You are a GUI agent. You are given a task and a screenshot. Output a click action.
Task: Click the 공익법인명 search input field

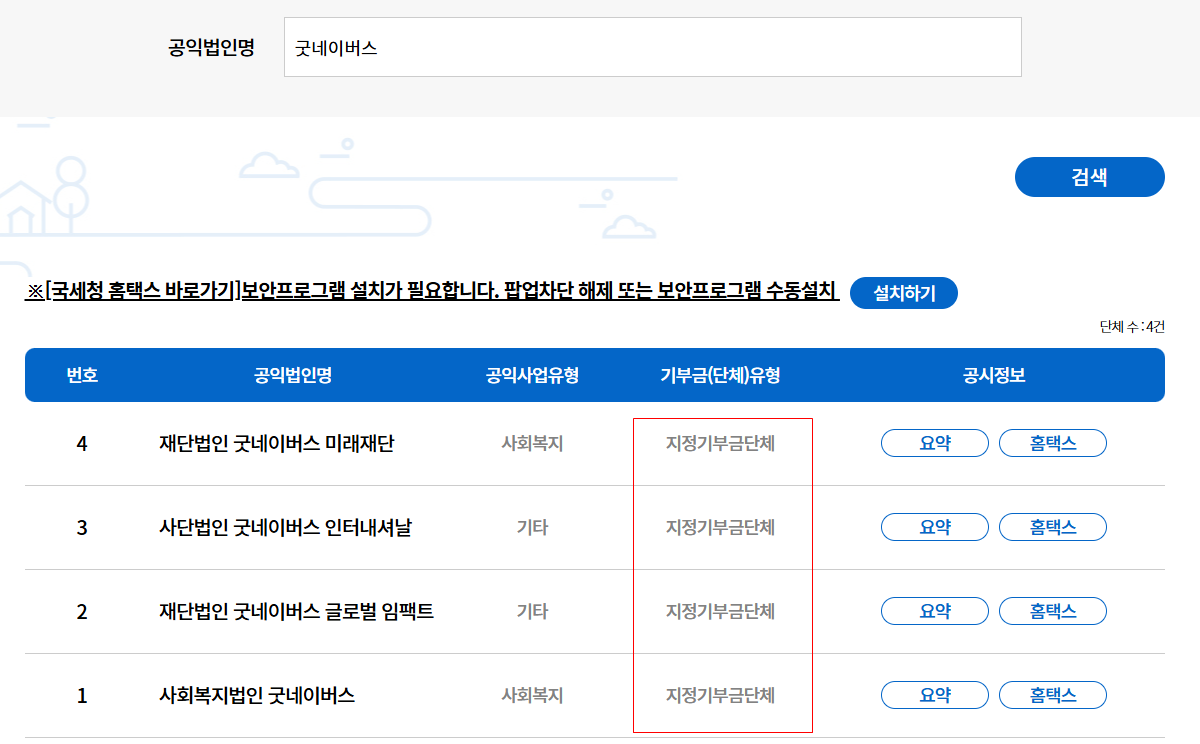click(x=653, y=47)
